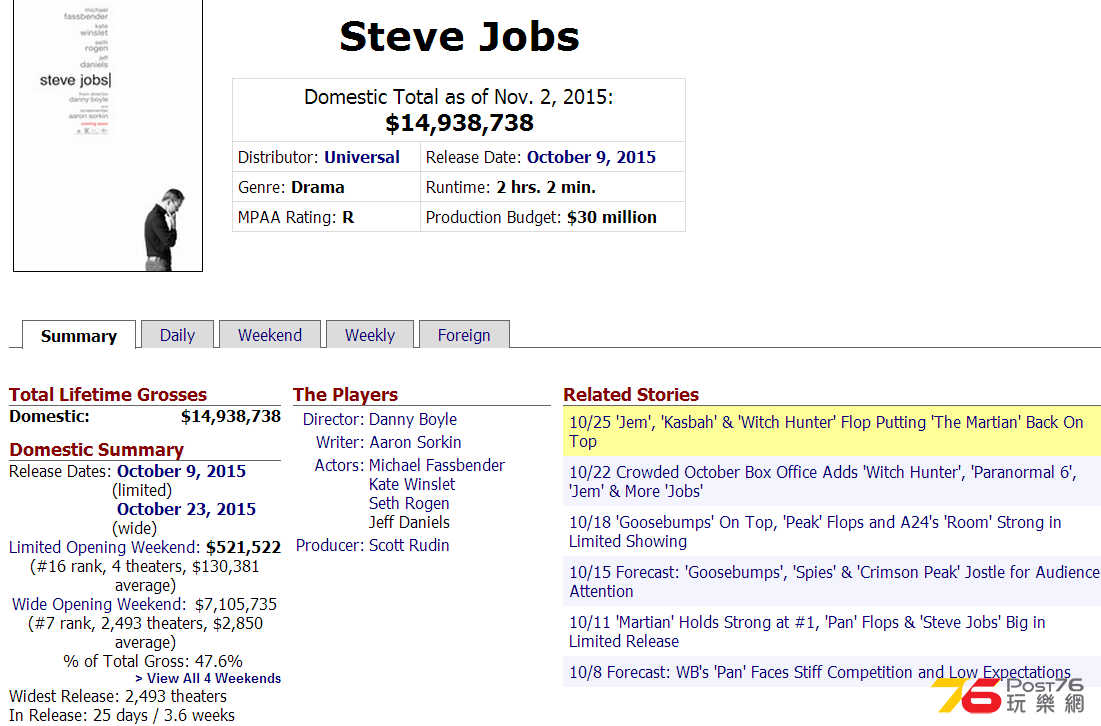Click the Domestic lifetime gross $14,938,738 under Total Lifetime Grosses
1101x726 pixels.
click(230, 416)
